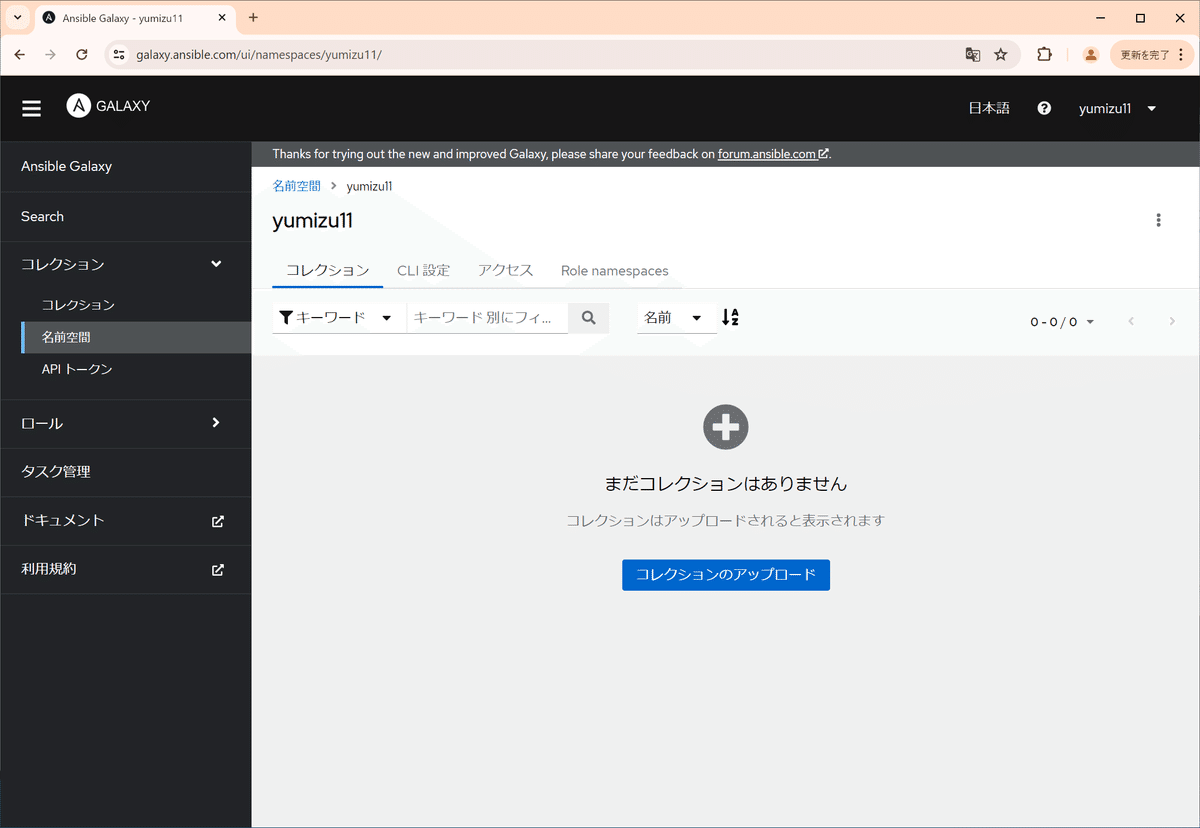This screenshot has width=1200, height=828.
Task: Open タスク管理 in the sidebar
Action: (x=125, y=472)
